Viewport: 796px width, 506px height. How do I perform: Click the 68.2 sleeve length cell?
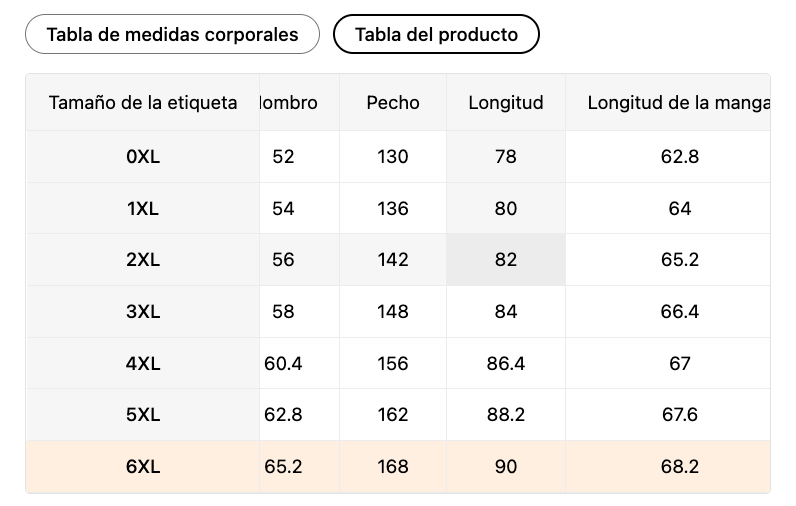(680, 467)
